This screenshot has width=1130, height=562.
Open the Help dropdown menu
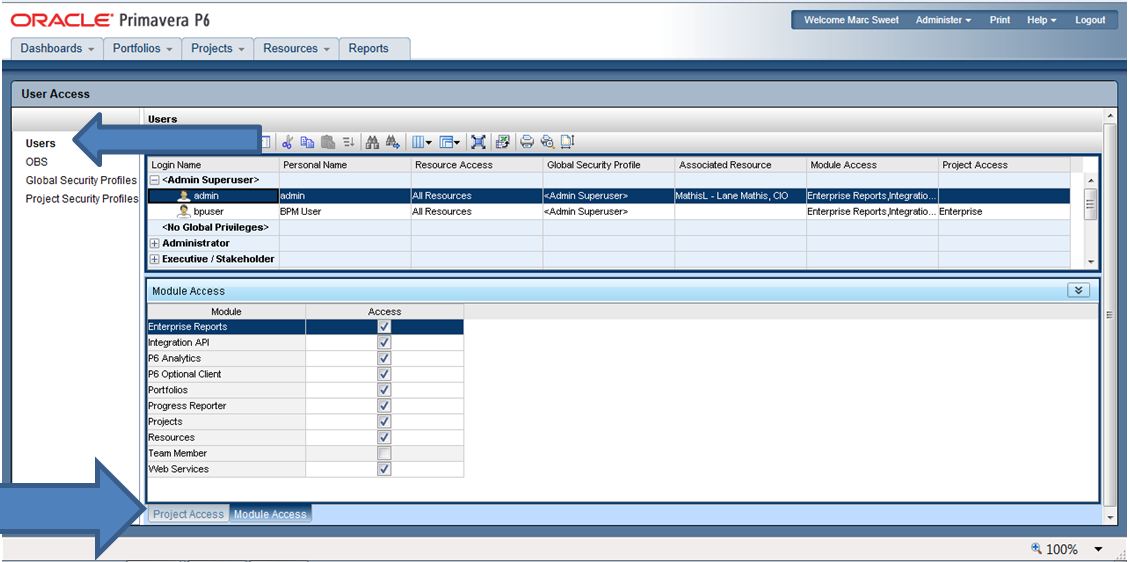1041,20
